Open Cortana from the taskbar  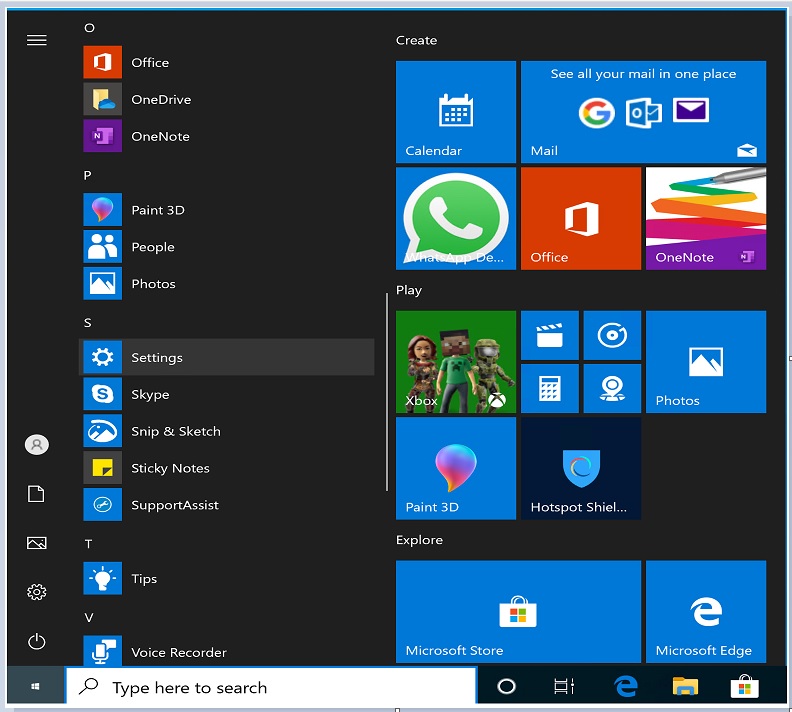(x=506, y=686)
